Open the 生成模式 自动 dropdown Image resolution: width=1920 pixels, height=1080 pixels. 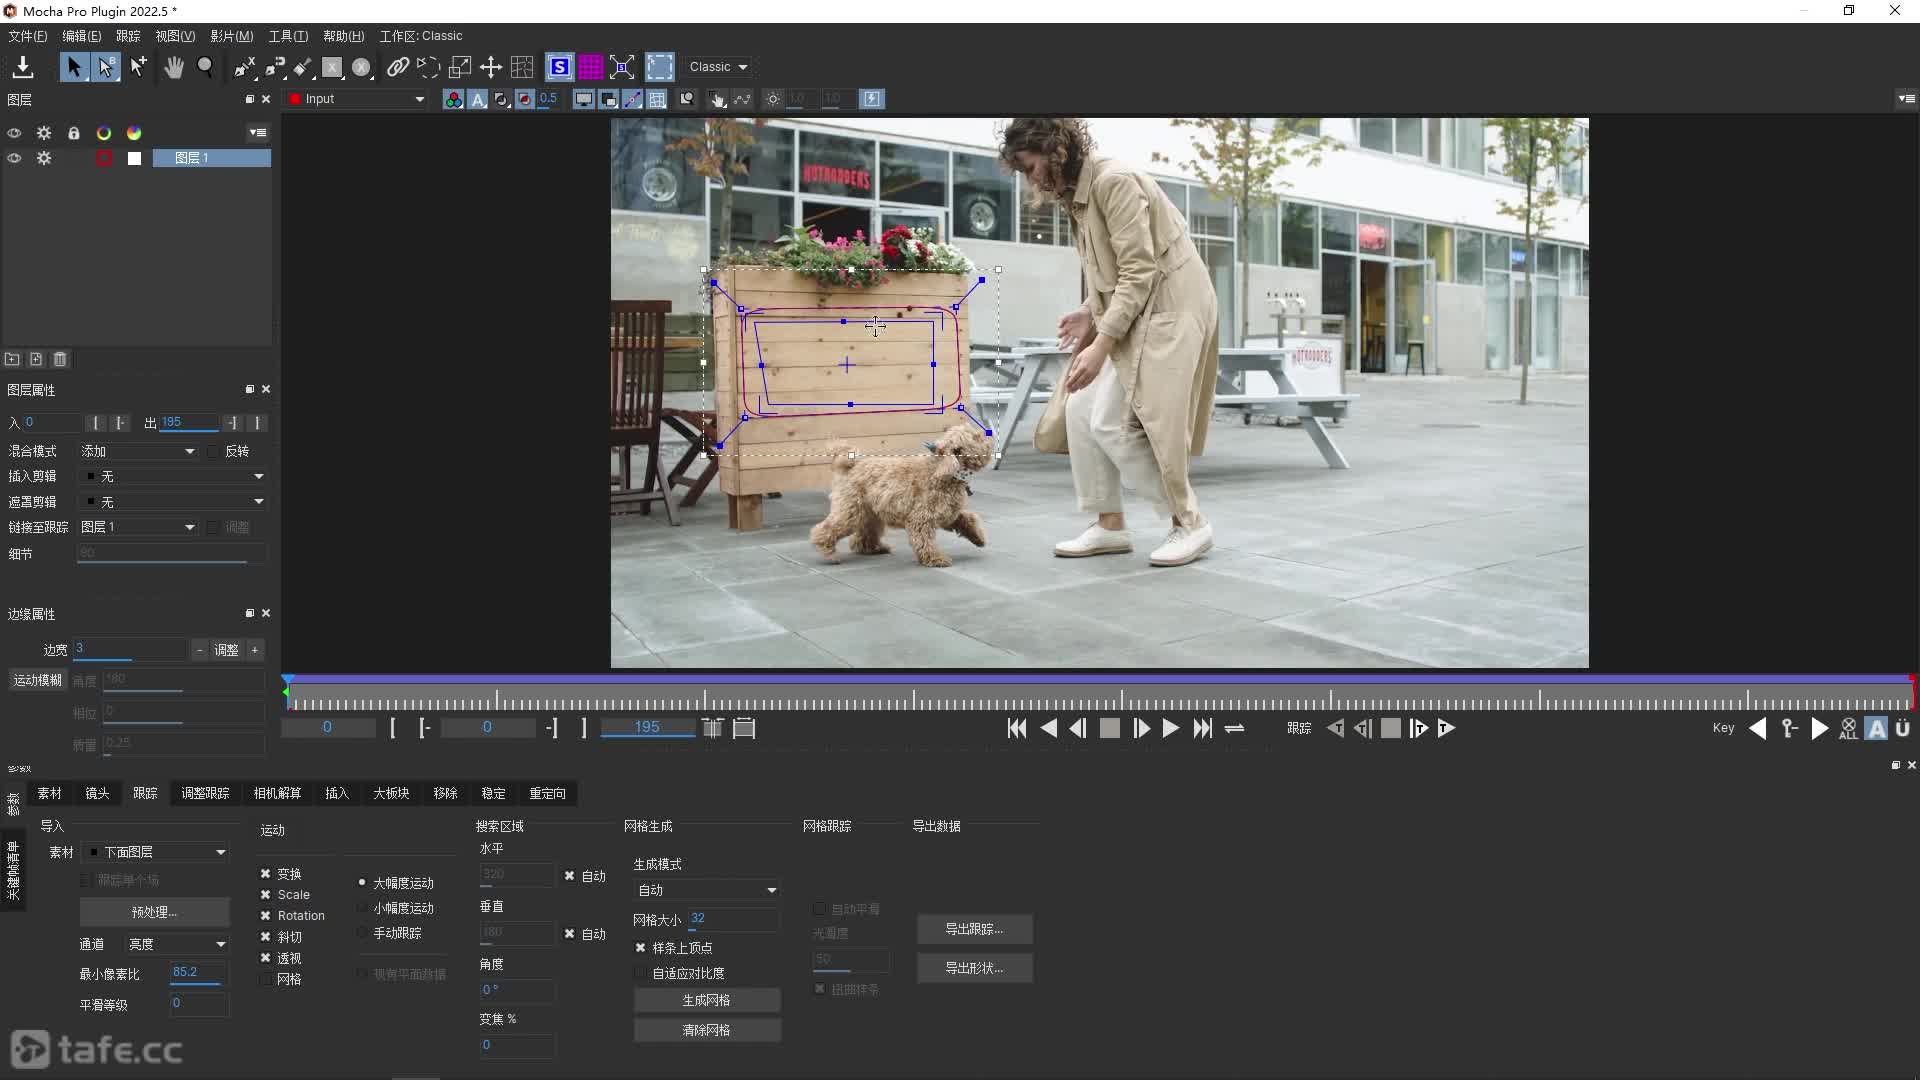pyautogui.click(x=707, y=890)
